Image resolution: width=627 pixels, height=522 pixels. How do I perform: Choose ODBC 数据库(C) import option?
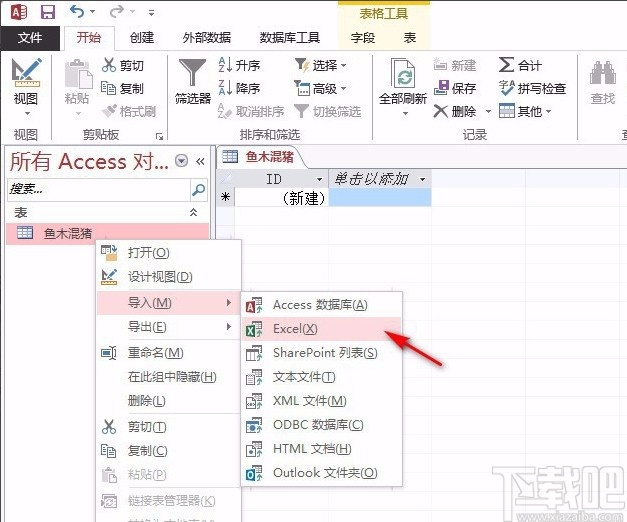tap(321, 425)
